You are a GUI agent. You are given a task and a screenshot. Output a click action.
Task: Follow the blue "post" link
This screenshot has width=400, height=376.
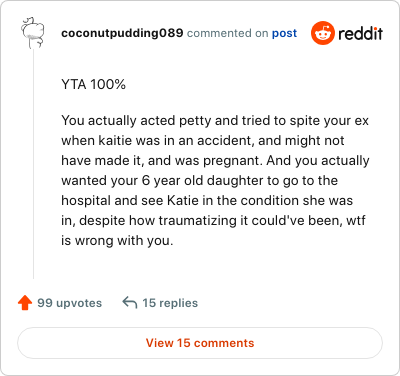click(x=284, y=33)
